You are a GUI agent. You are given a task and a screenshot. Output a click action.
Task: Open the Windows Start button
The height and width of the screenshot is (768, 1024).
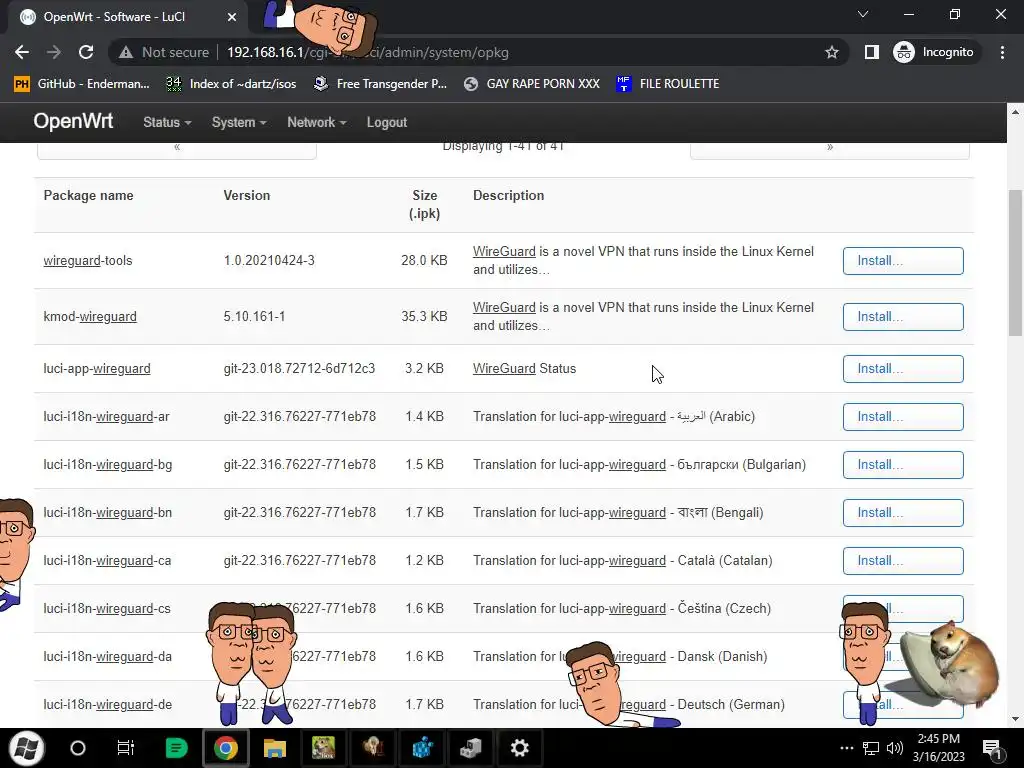pos(27,748)
